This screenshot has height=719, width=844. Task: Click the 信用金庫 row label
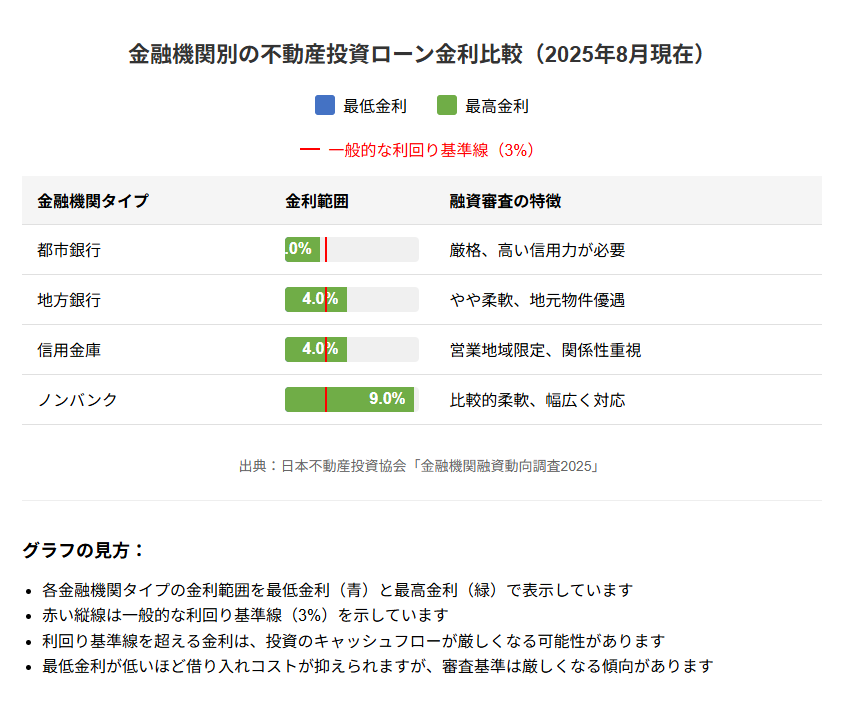69,350
